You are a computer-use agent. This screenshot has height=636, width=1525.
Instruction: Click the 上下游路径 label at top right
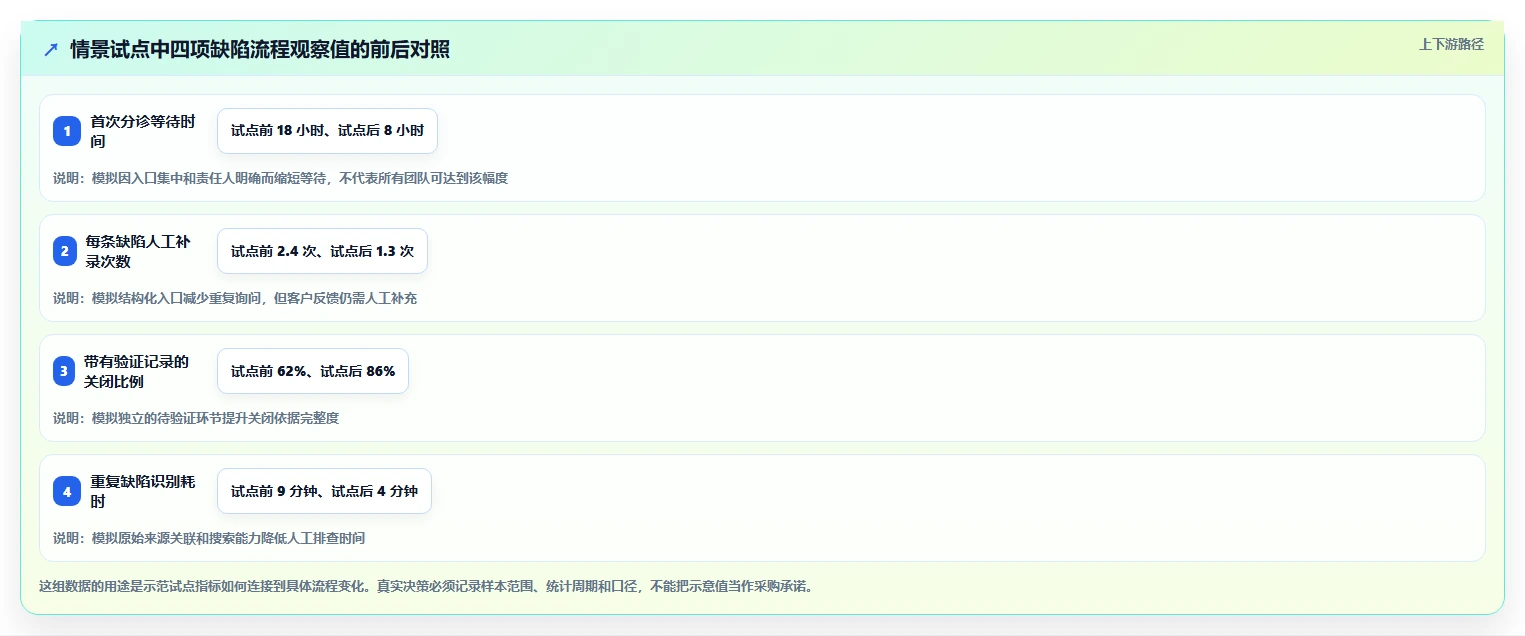[1451, 44]
